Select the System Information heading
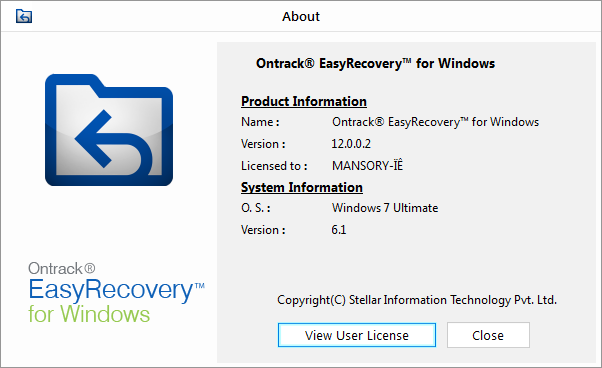The width and height of the screenshot is (602, 368). pyautogui.click(x=302, y=187)
